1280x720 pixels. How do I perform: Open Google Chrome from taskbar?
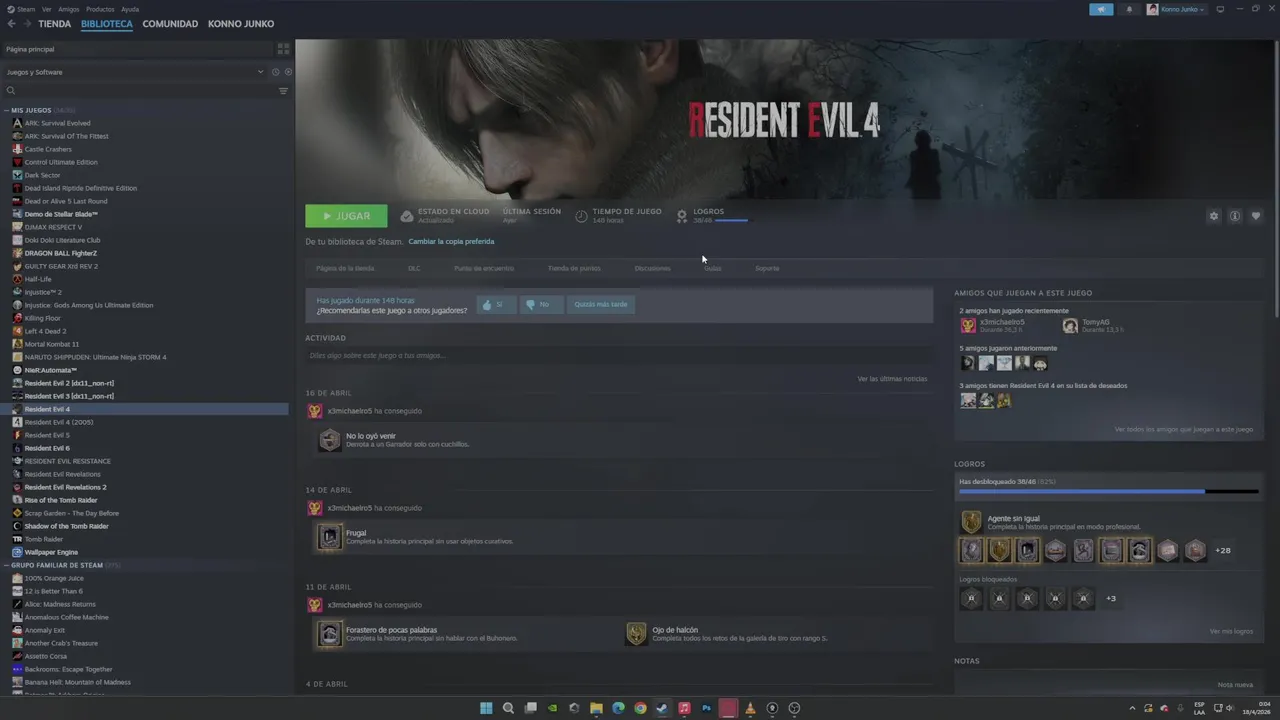640,708
